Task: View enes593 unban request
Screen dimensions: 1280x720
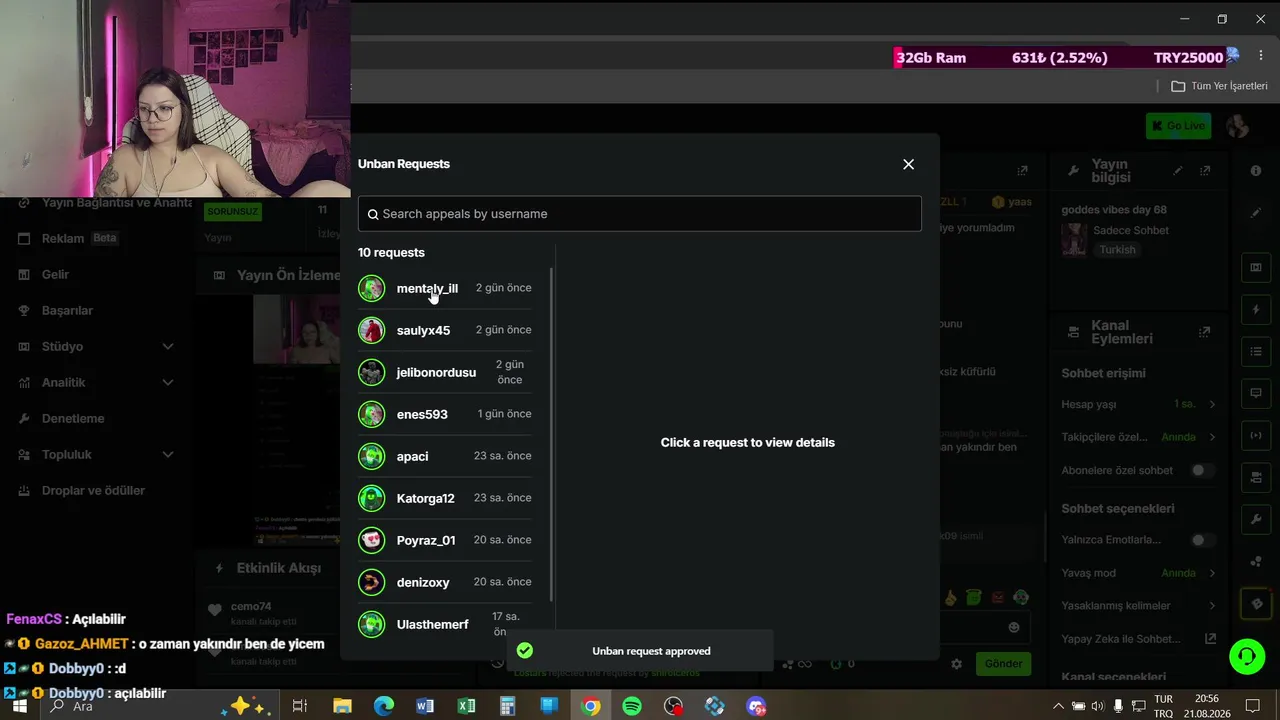Action: [445, 414]
